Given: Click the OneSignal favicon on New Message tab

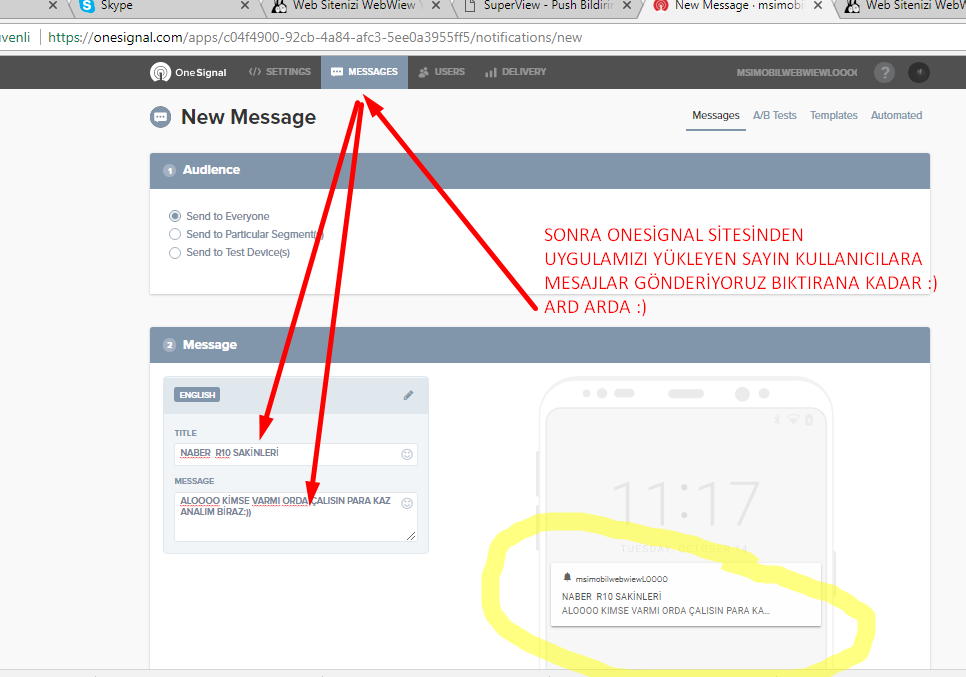Looking at the screenshot, I should pos(661,6).
